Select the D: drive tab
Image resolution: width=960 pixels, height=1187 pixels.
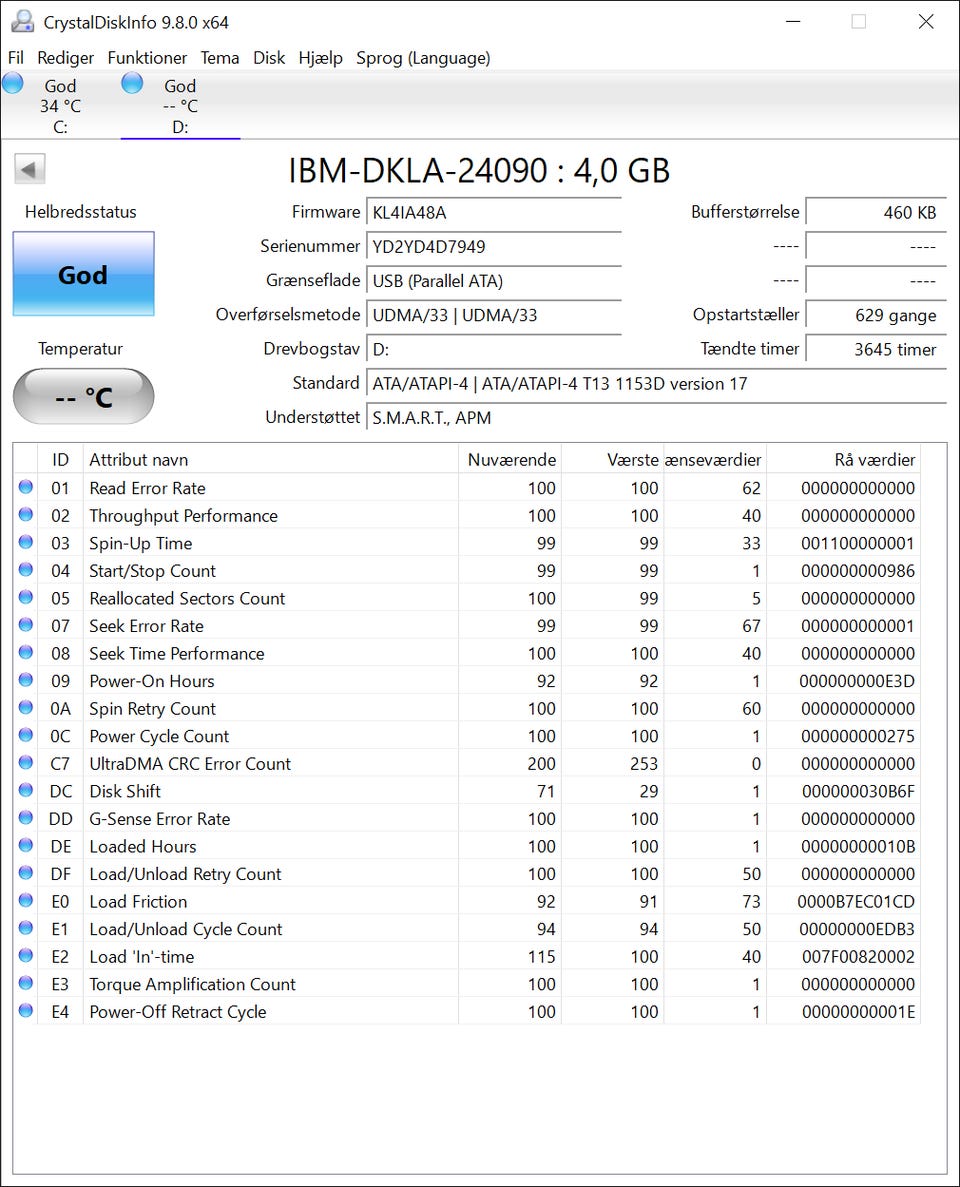point(180,106)
